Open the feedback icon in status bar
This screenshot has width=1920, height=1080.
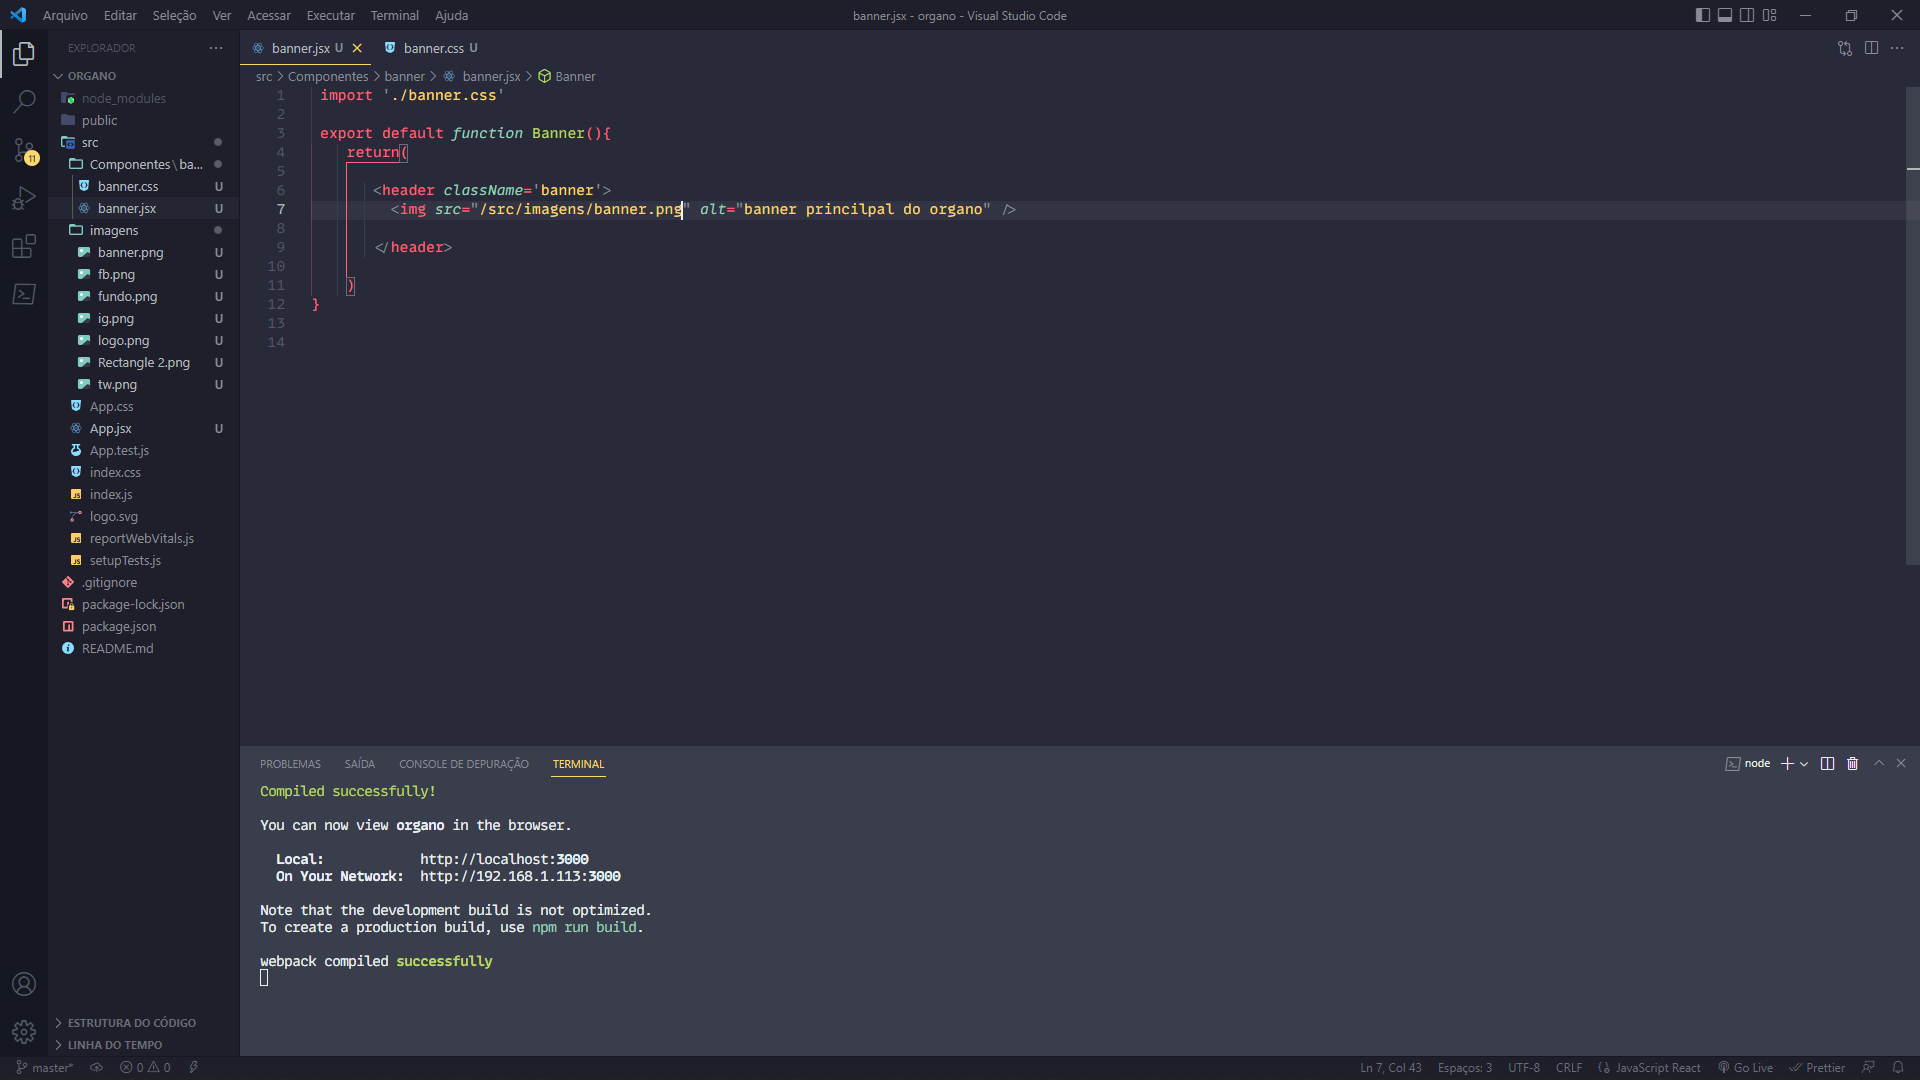click(x=1868, y=1068)
